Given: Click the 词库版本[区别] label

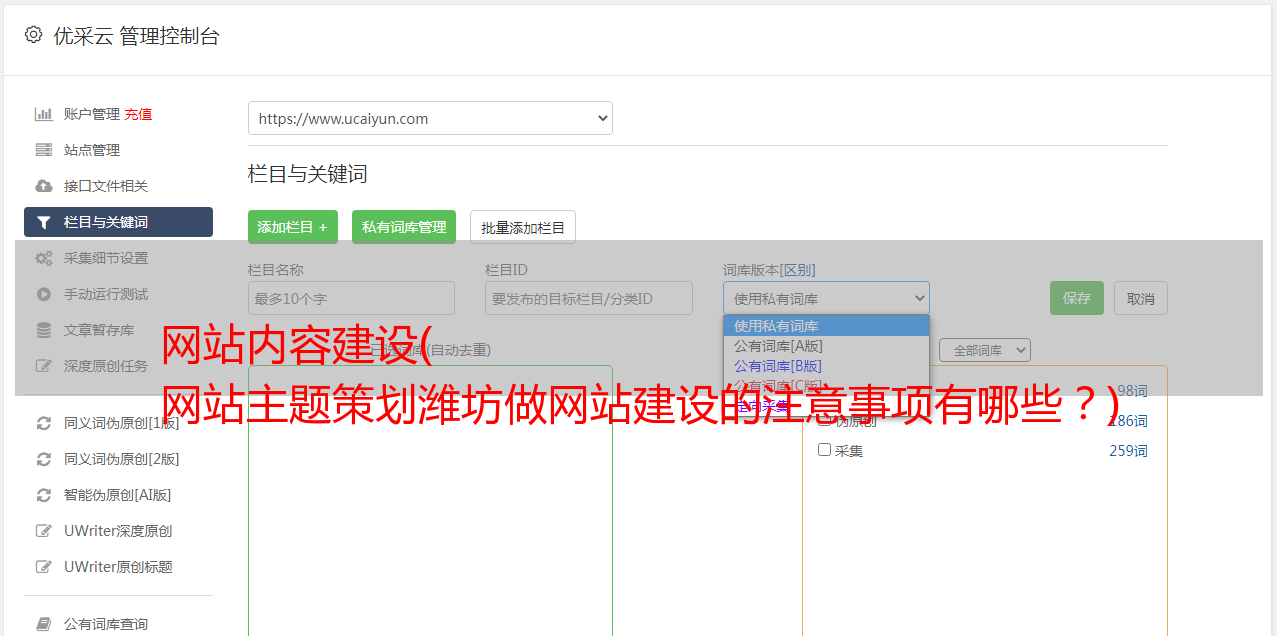Looking at the screenshot, I should (x=769, y=270).
